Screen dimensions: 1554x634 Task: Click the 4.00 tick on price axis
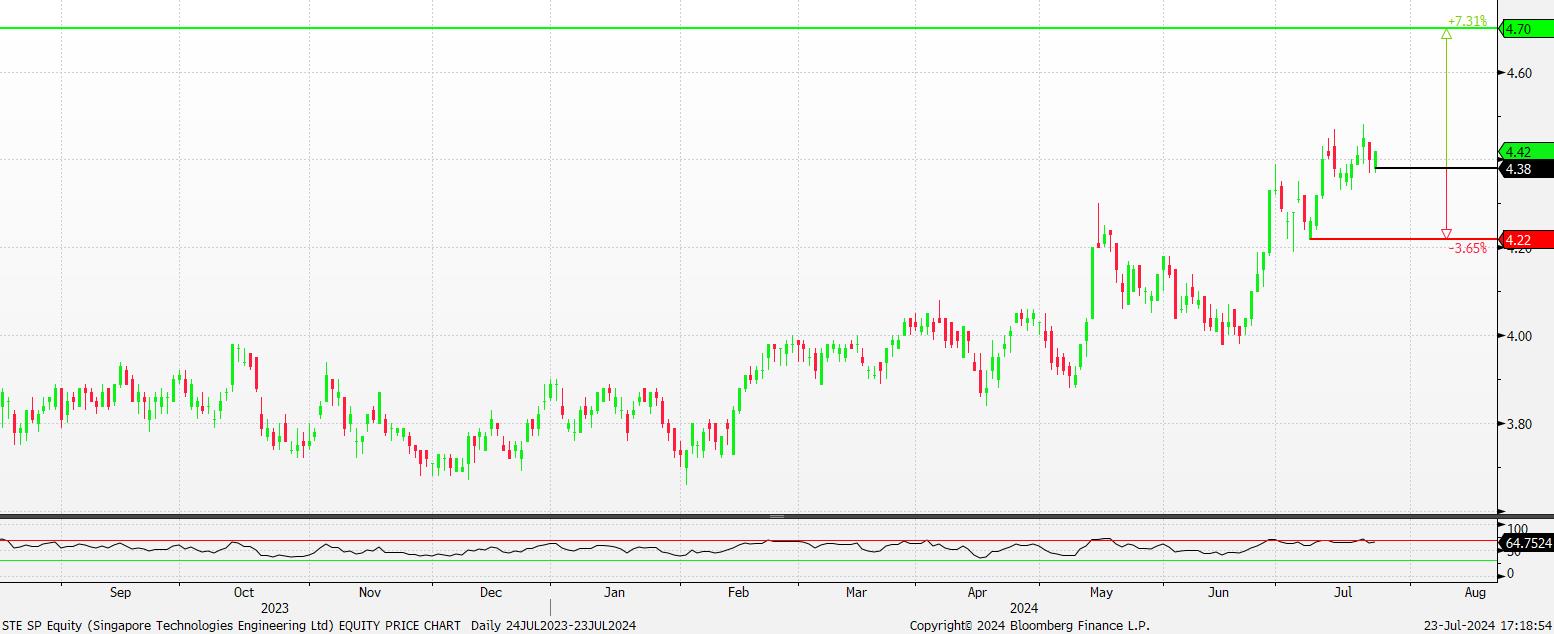1520,336
